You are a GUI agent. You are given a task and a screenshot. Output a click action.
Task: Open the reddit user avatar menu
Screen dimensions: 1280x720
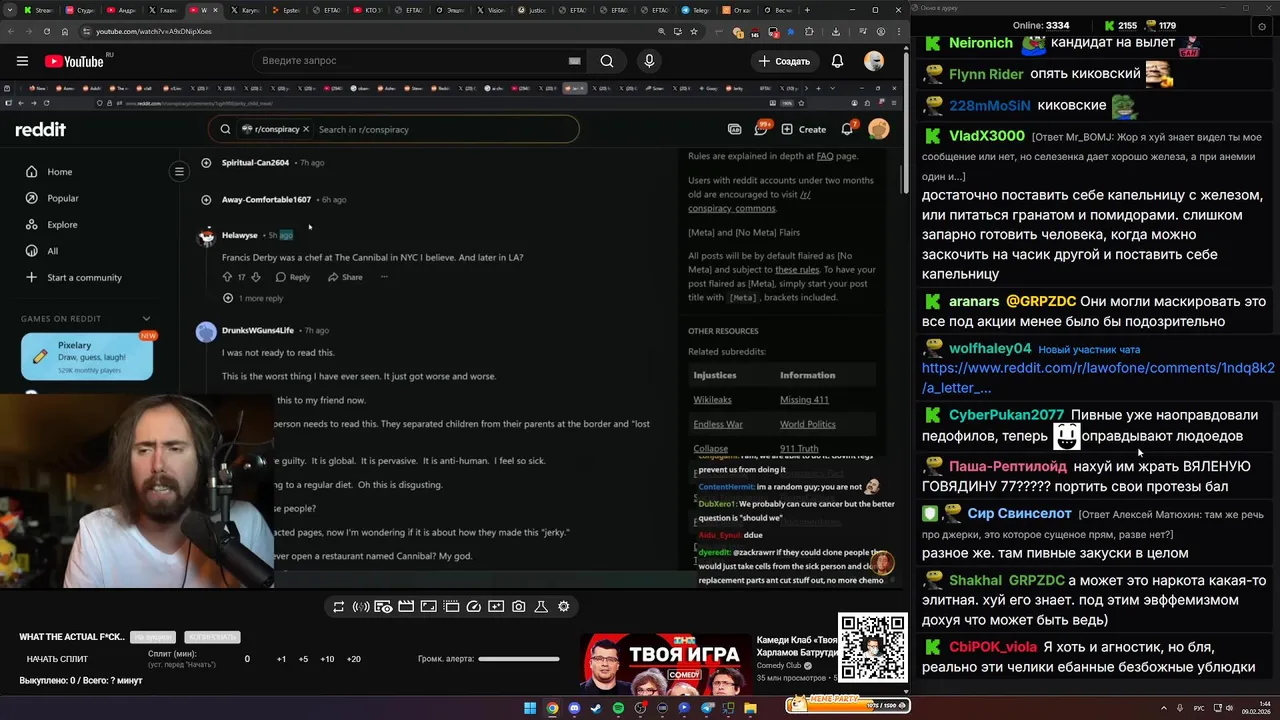point(879,128)
